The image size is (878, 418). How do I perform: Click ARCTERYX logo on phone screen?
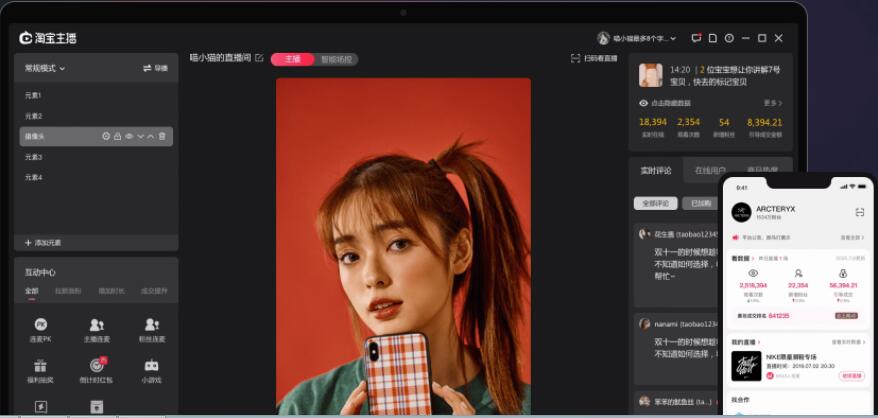[741, 212]
